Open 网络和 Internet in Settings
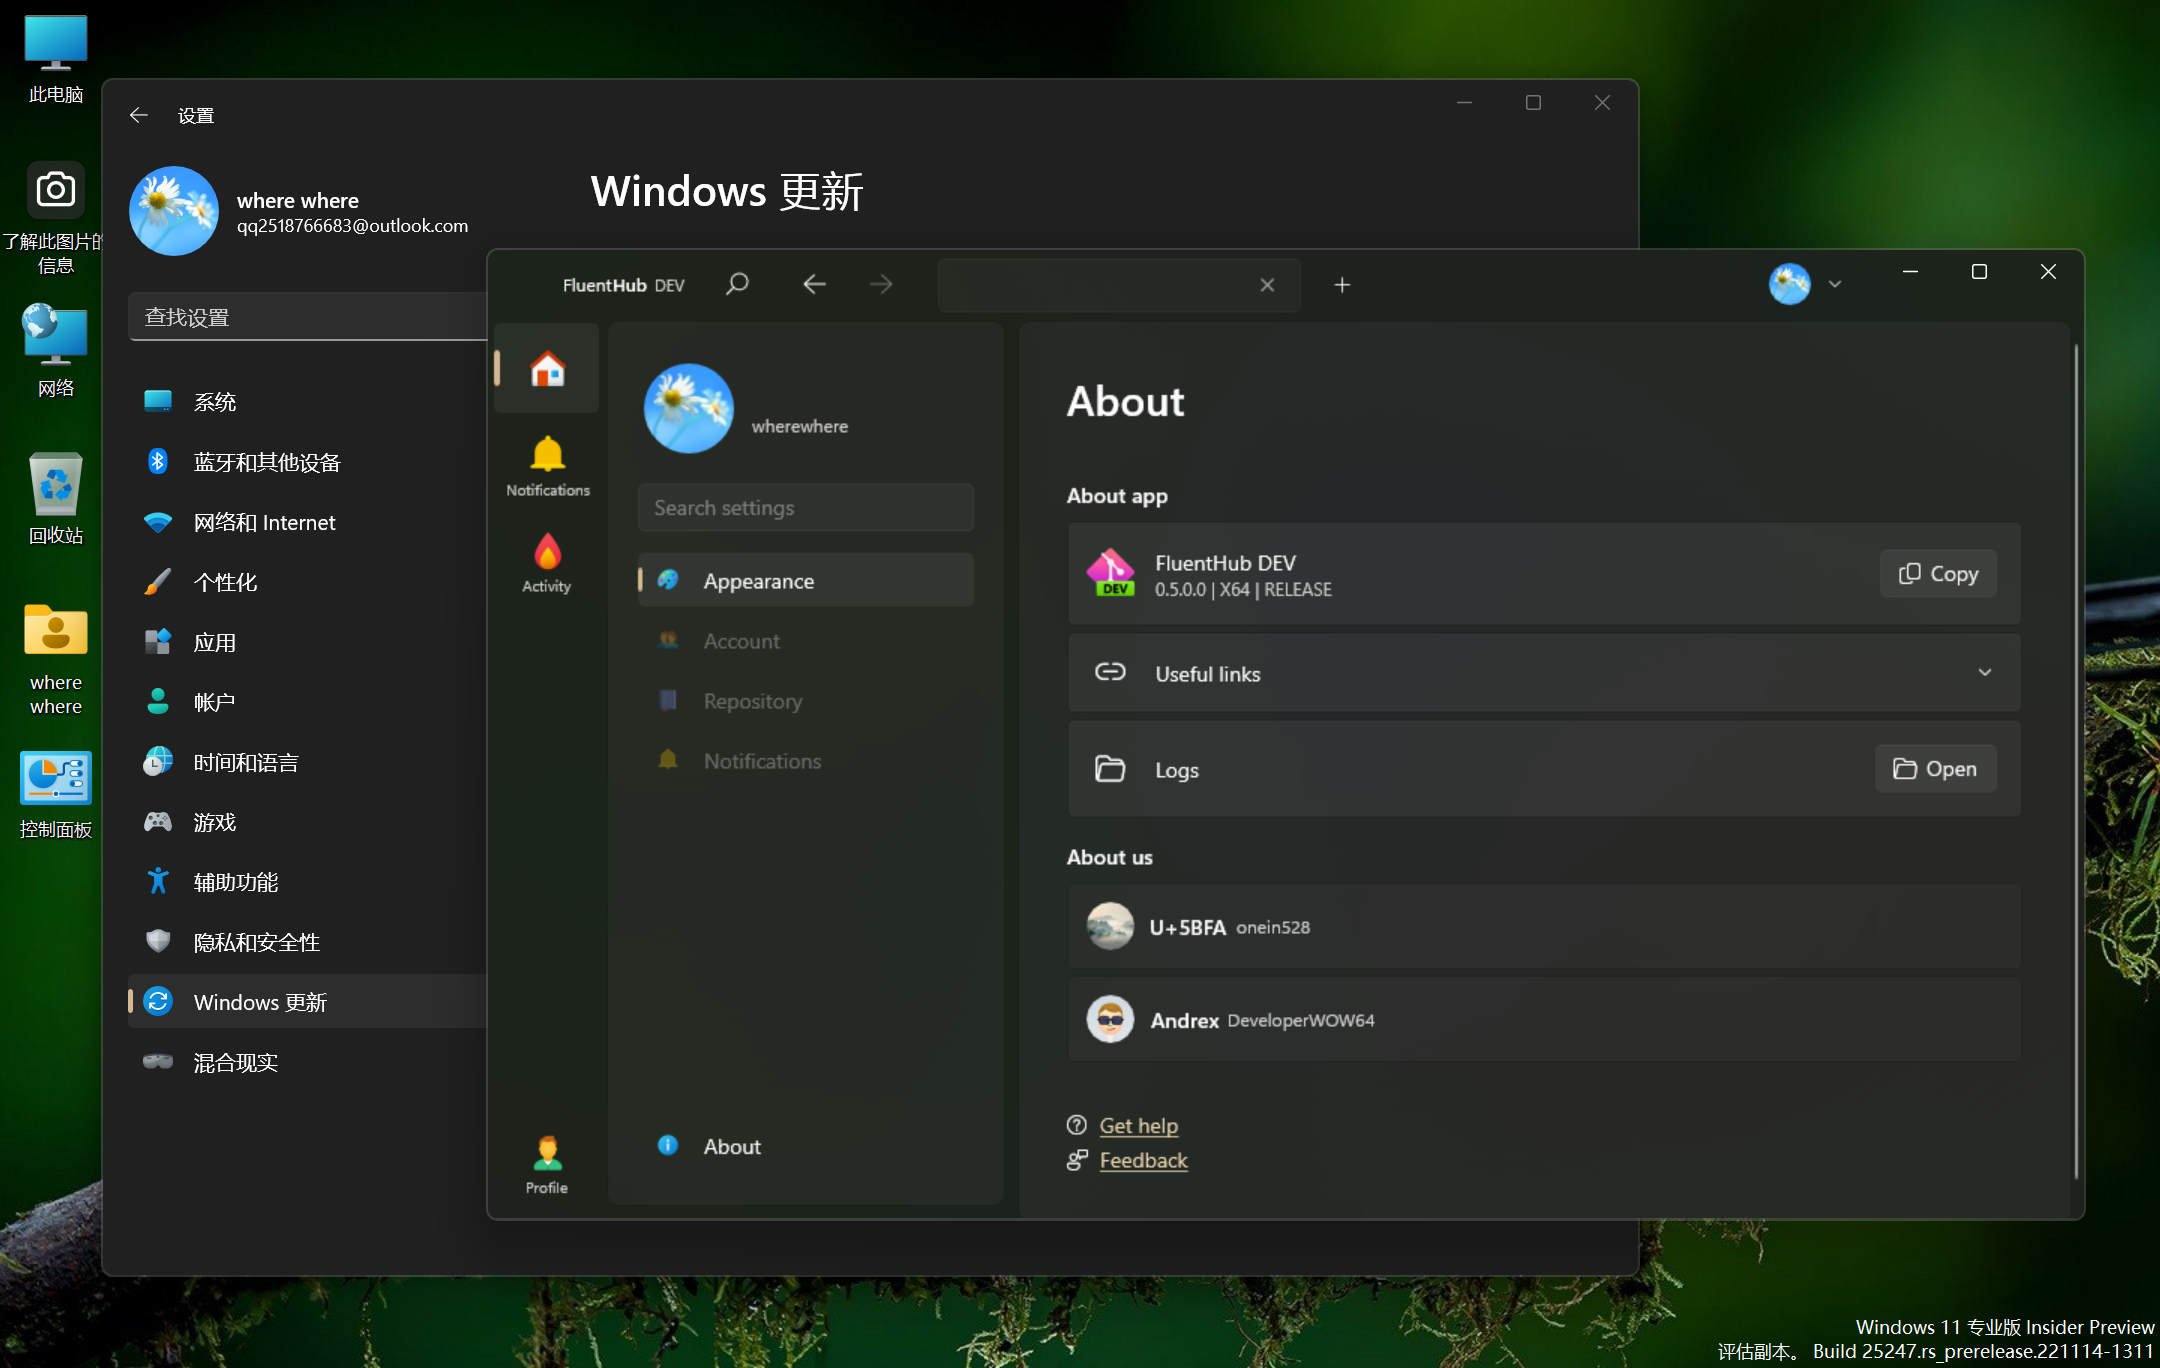Screen dimensions: 2160x1368 [x=308, y=522]
